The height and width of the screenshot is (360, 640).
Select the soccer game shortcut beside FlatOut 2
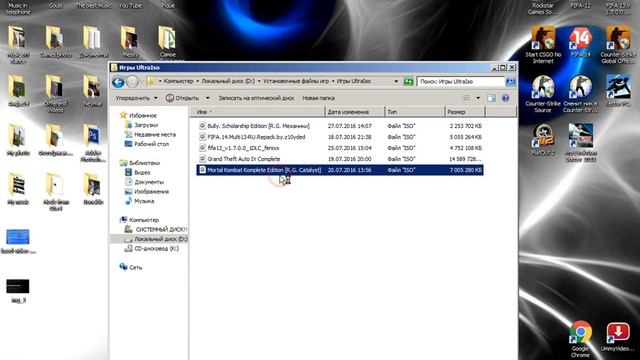580,142
